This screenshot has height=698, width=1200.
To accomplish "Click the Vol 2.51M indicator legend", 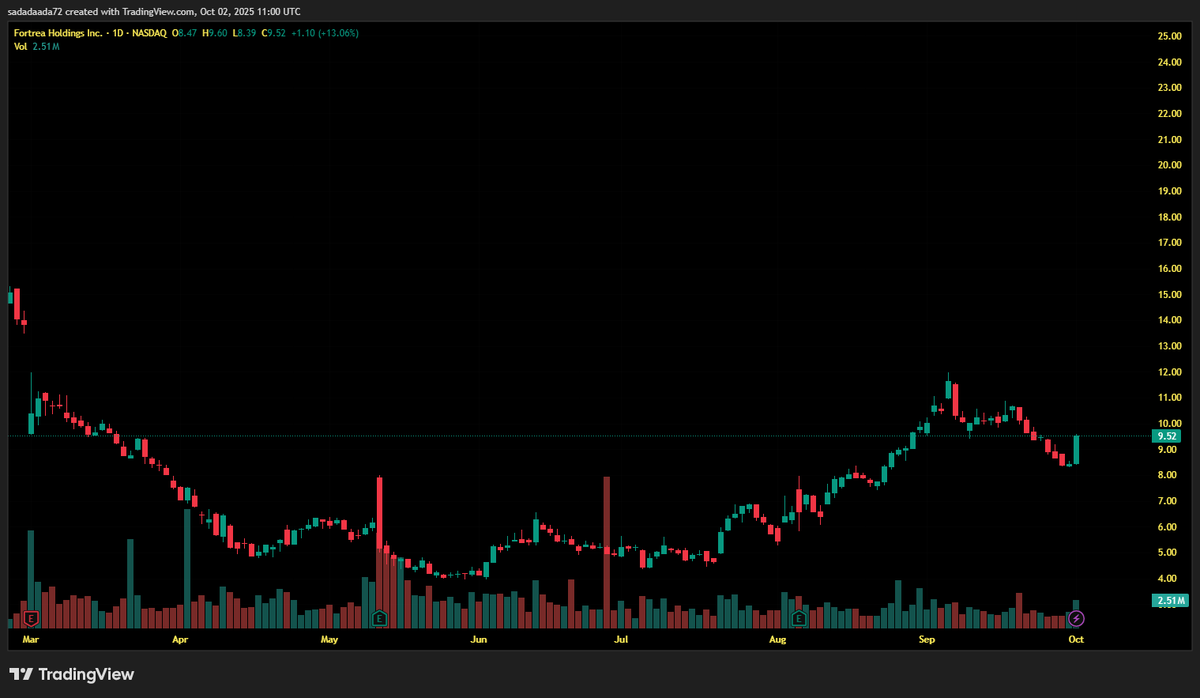I will [x=37, y=46].
